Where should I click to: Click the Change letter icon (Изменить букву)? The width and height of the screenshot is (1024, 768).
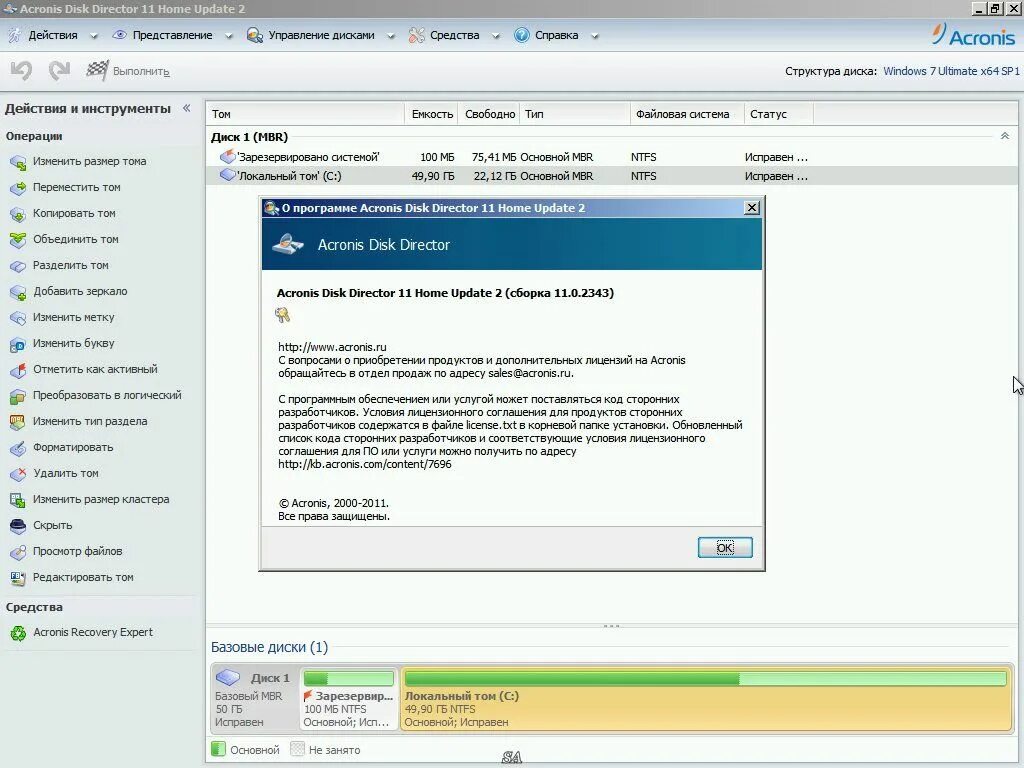click(x=18, y=344)
